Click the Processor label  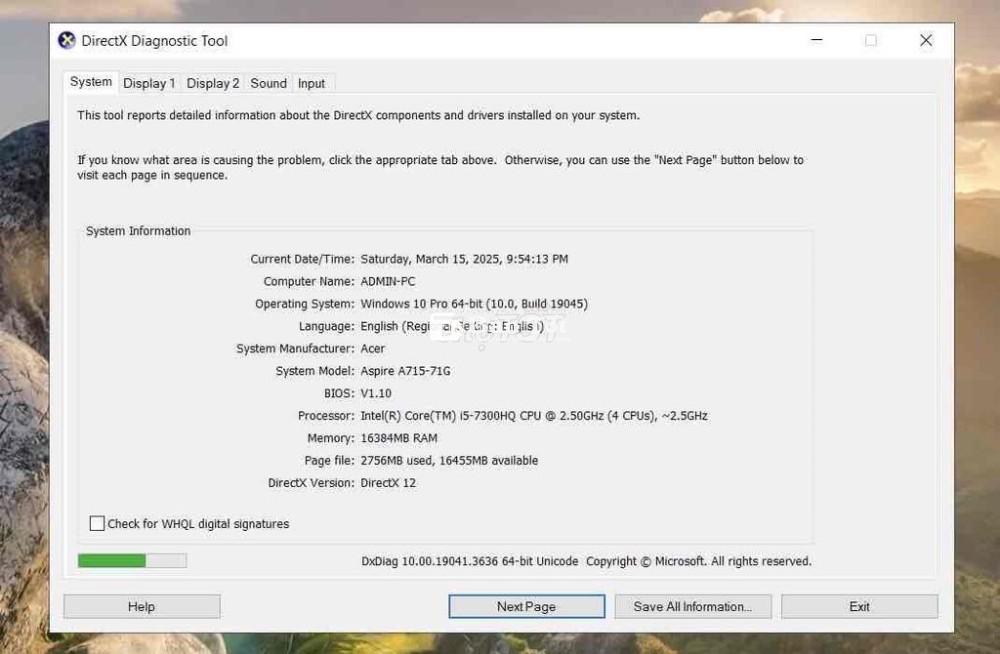(x=326, y=415)
